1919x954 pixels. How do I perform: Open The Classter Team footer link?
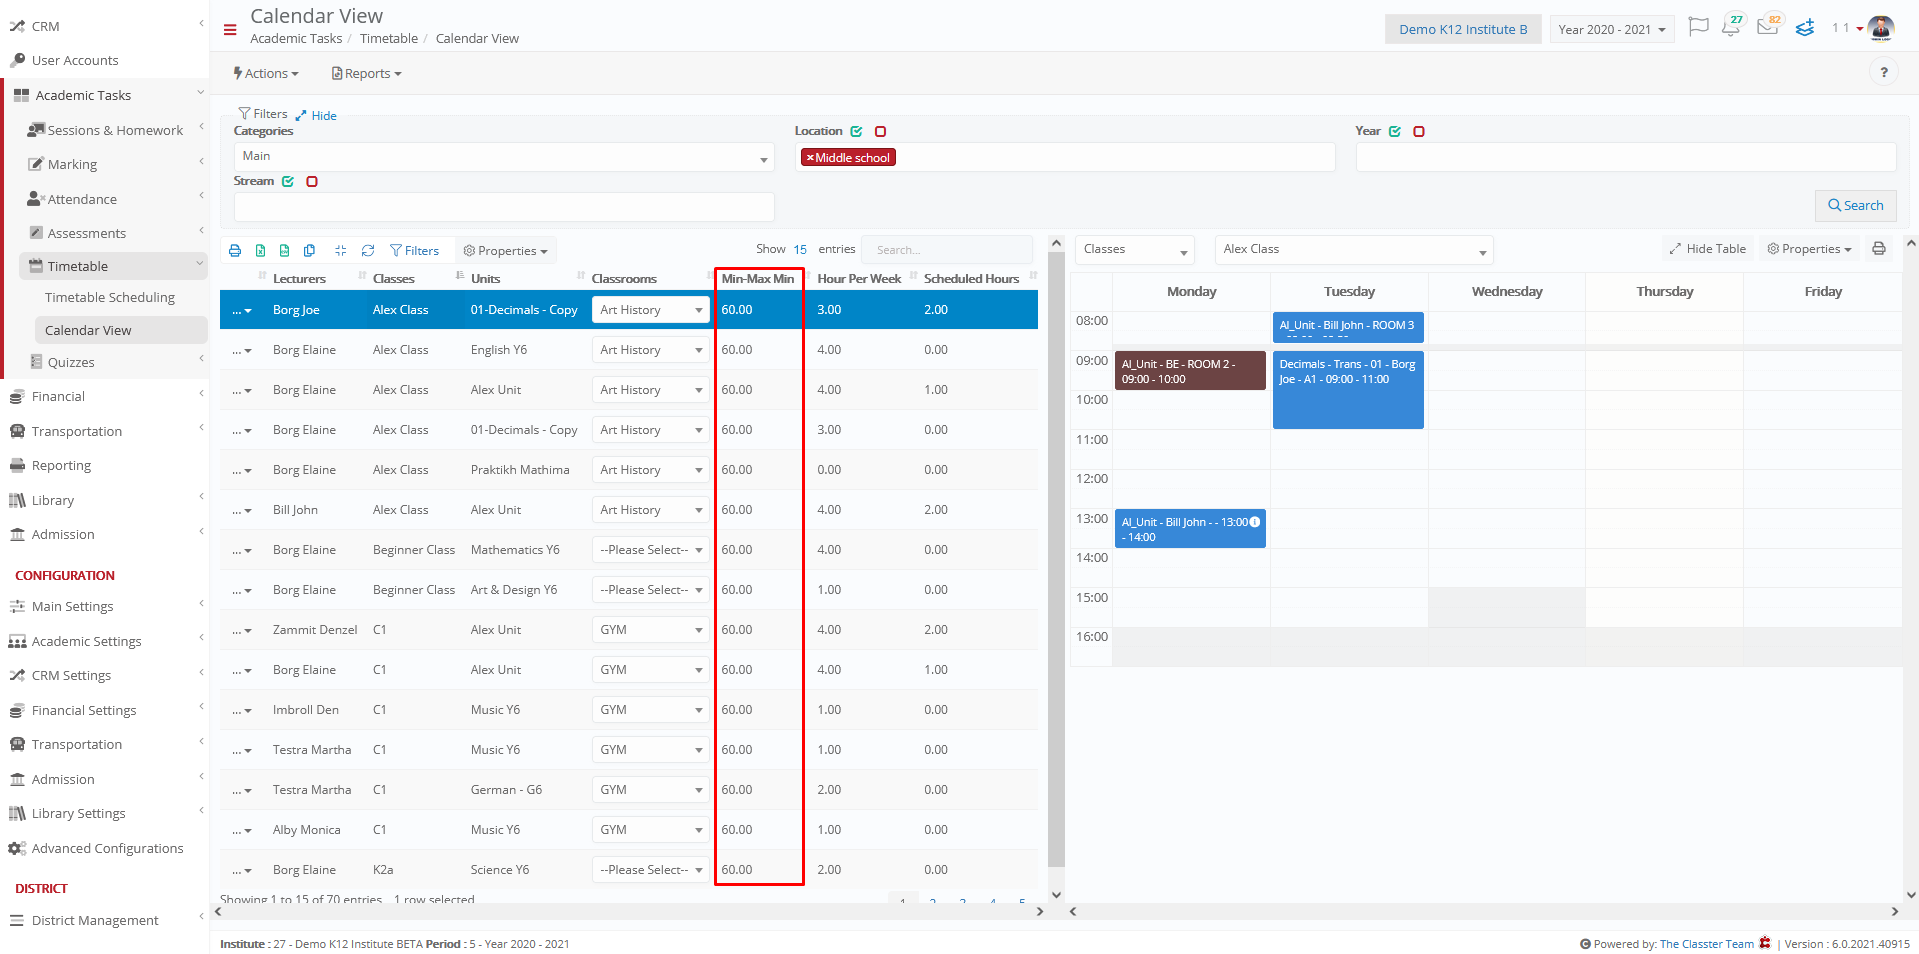(x=1706, y=944)
